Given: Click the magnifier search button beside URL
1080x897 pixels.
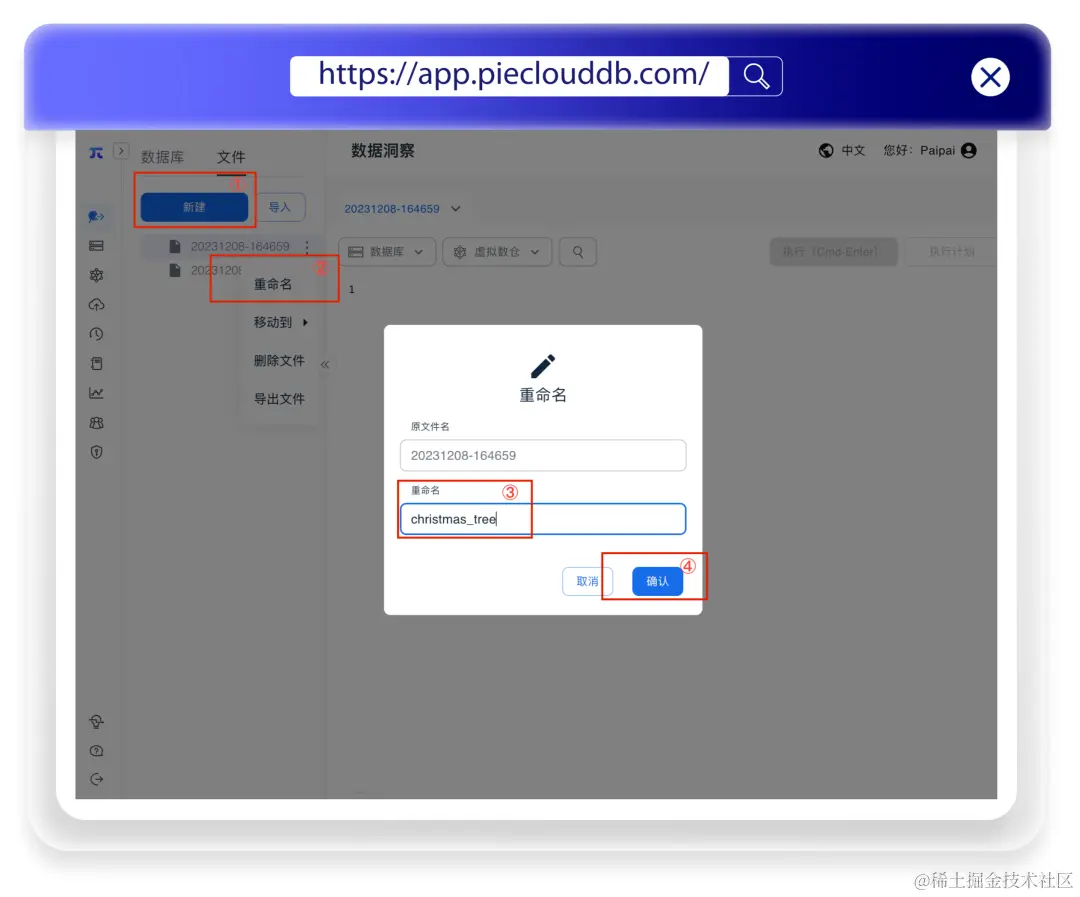Looking at the screenshot, I should tap(756, 76).
